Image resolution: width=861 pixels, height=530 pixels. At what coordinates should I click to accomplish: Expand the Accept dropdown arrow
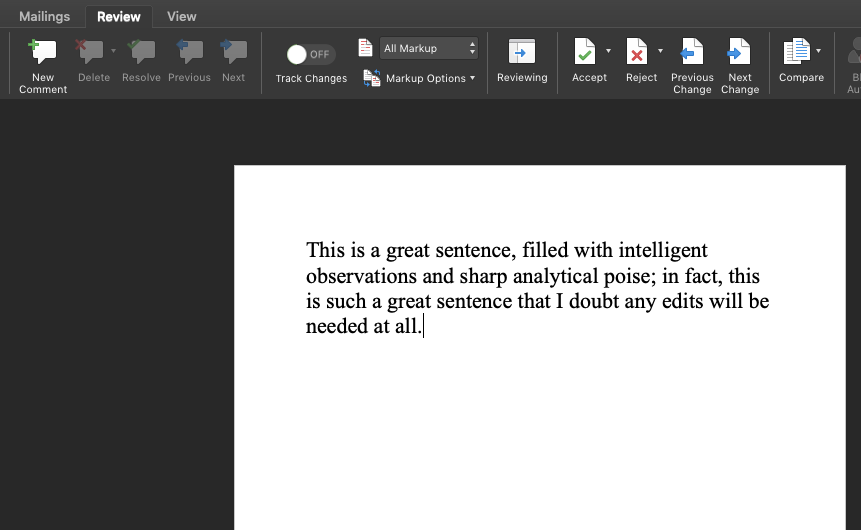click(x=608, y=51)
